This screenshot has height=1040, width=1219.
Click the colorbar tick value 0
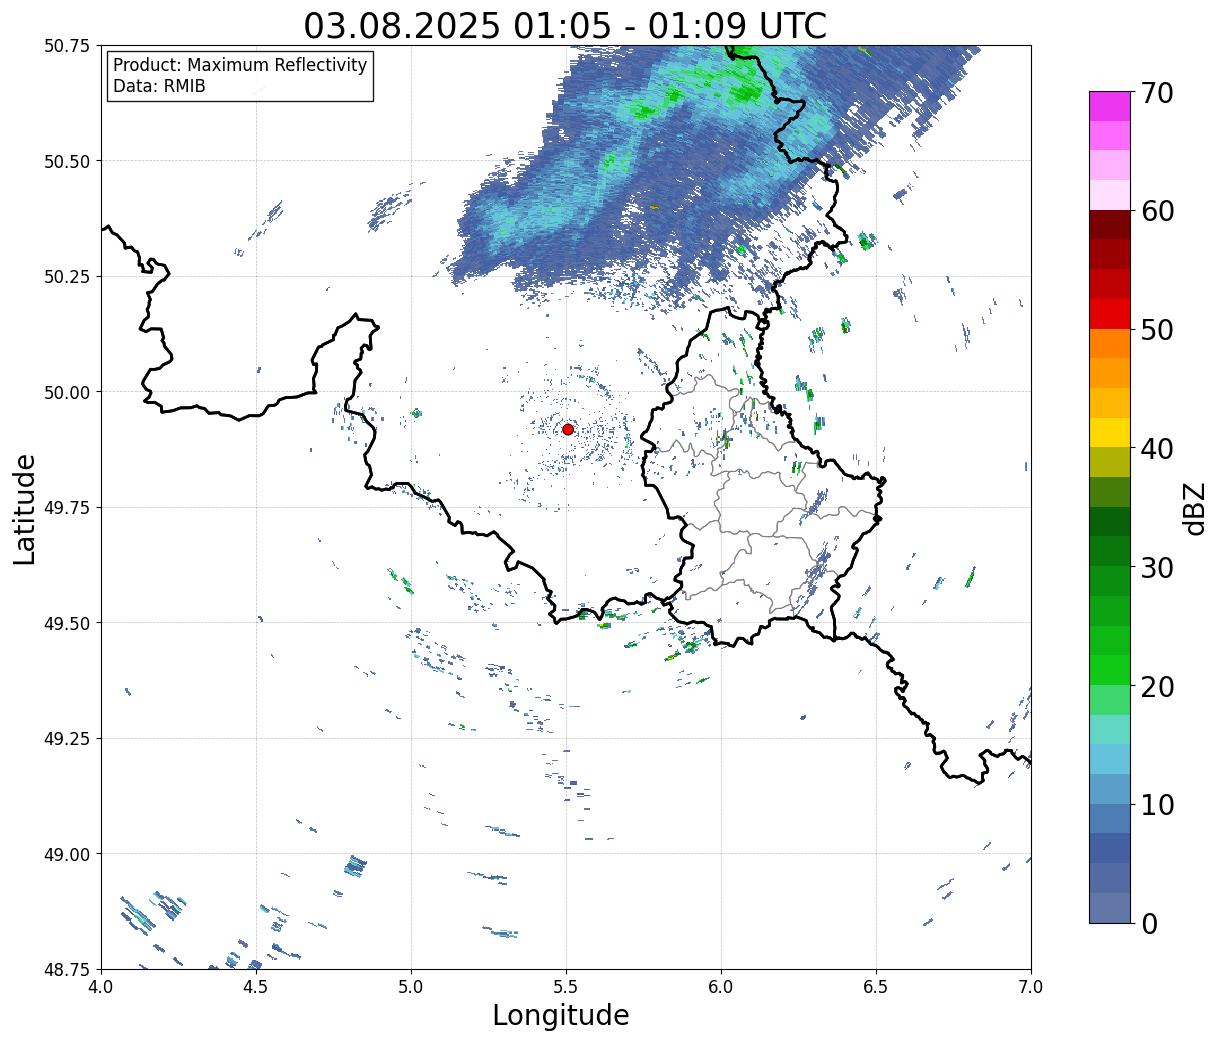click(x=1148, y=923)
